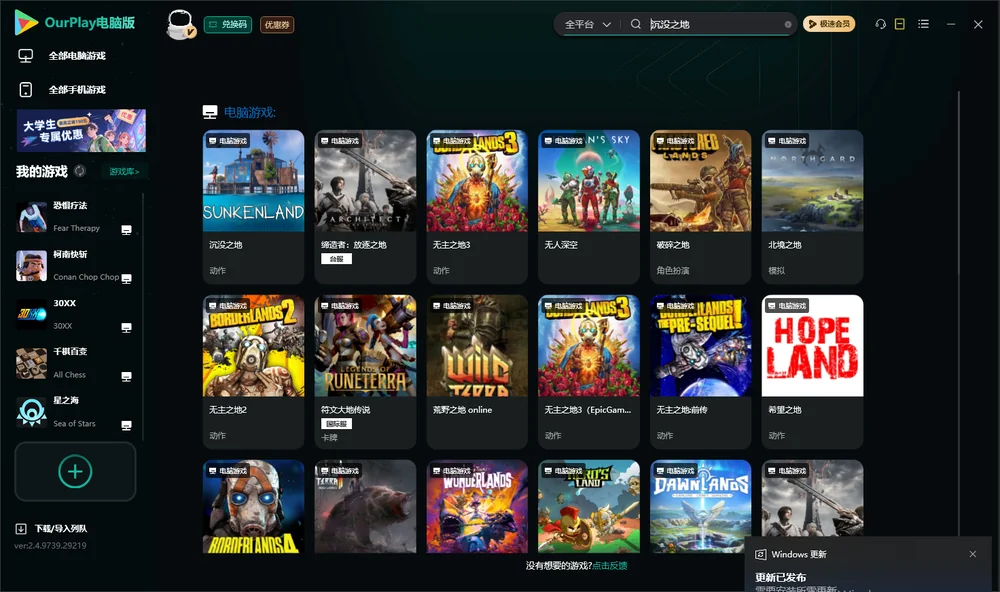The height and width of the screenshot is (592, 1000).
Task: Open the Sunkenland 沉没之地 game card
Action: (x=253, y=207)
